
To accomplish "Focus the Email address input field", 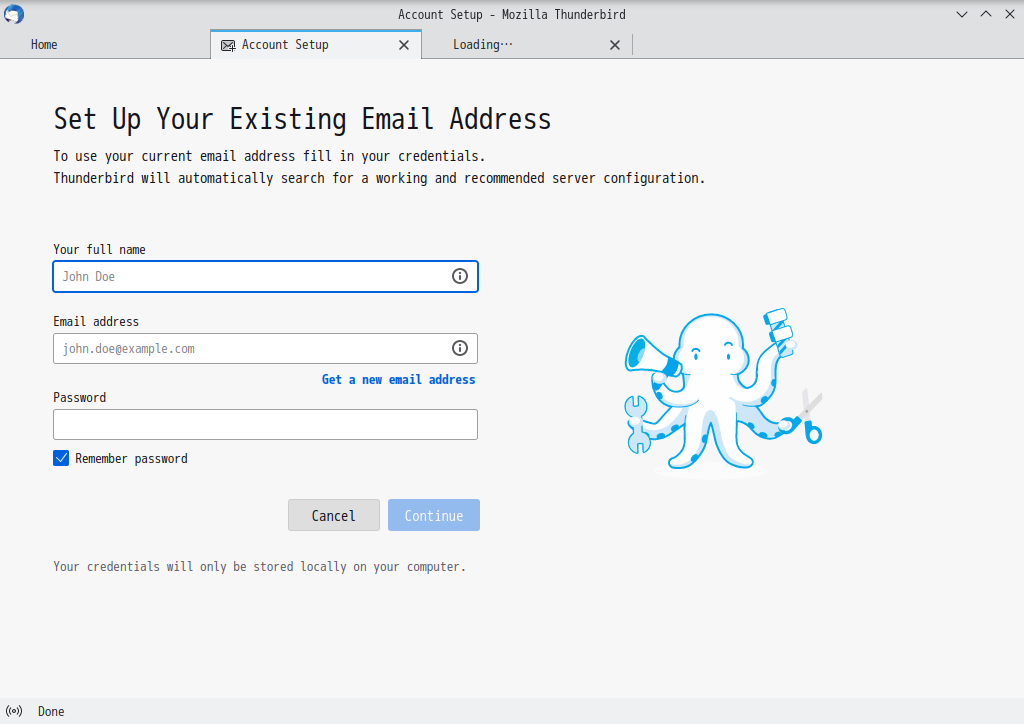I will (x=265, y=348).
